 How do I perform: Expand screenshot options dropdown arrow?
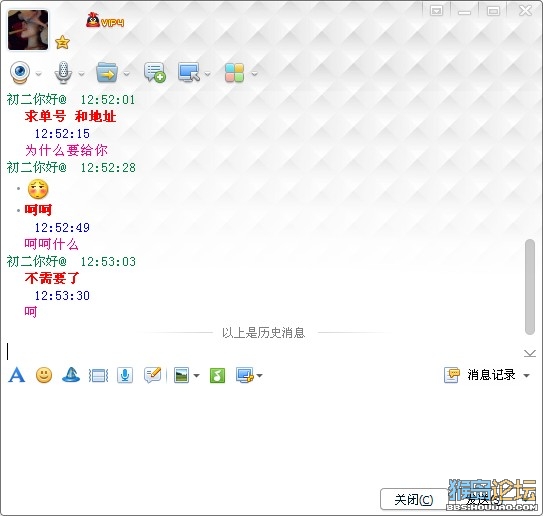tap(259, 375)
